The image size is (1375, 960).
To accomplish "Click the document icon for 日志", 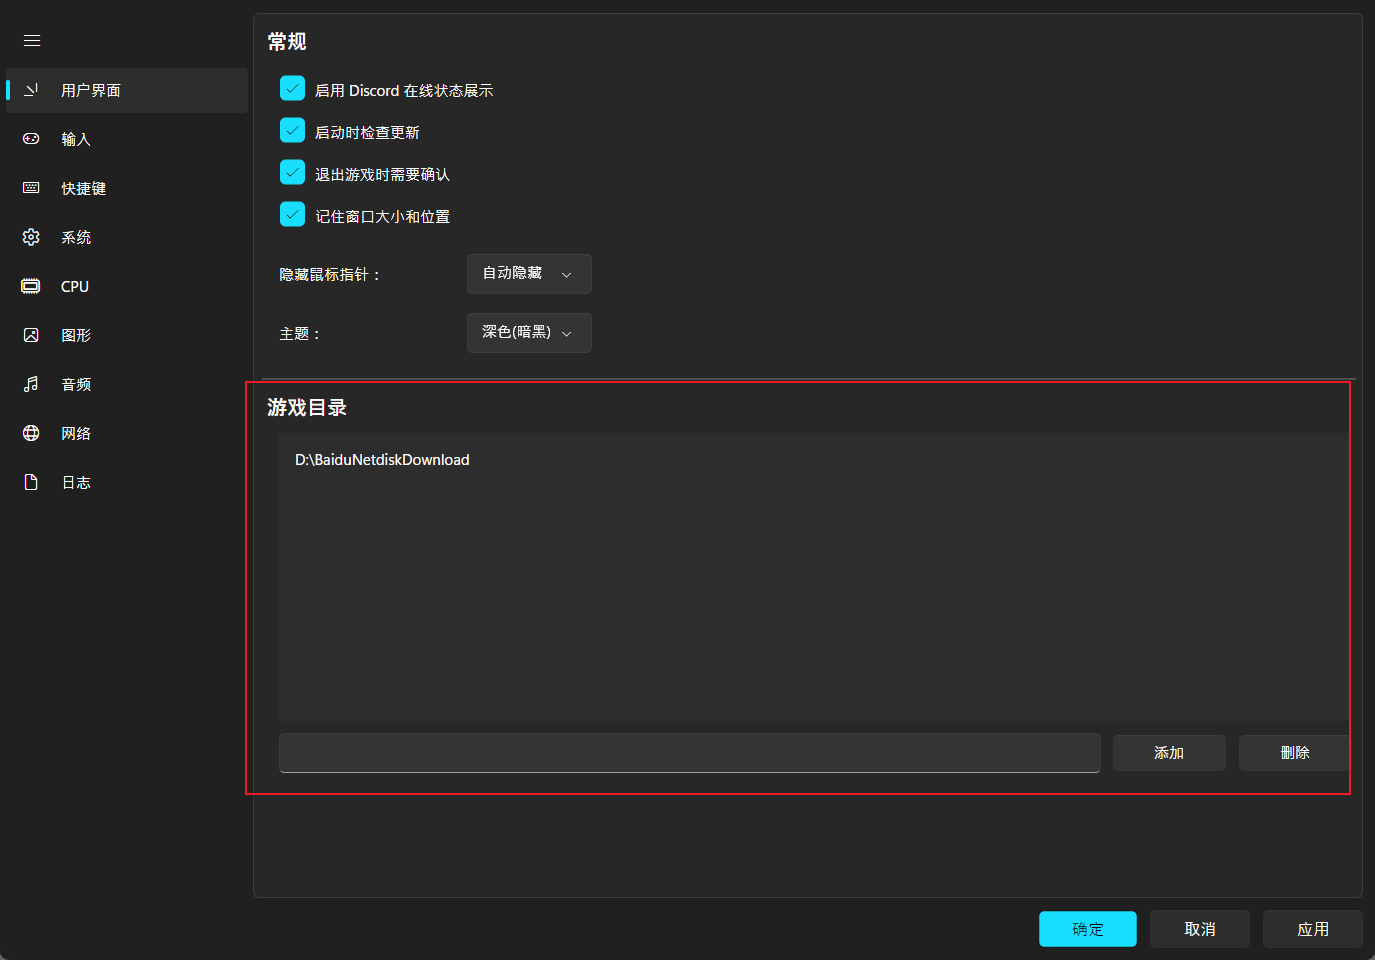I will pos(31,482).
